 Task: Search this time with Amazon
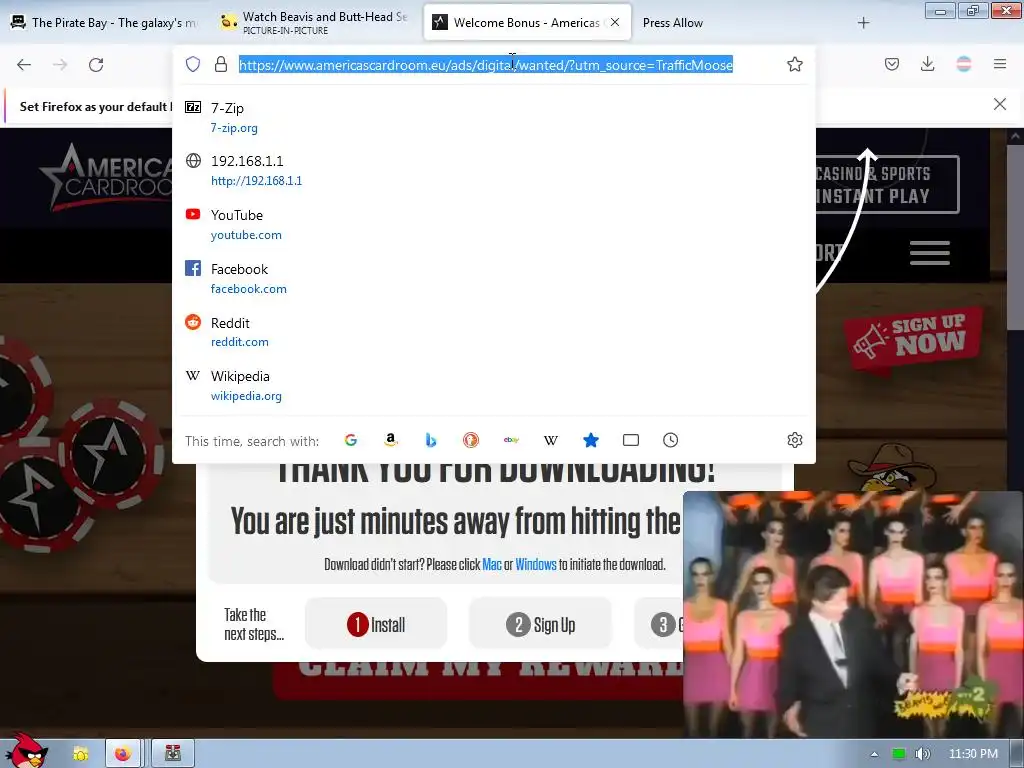click(391, 440)
